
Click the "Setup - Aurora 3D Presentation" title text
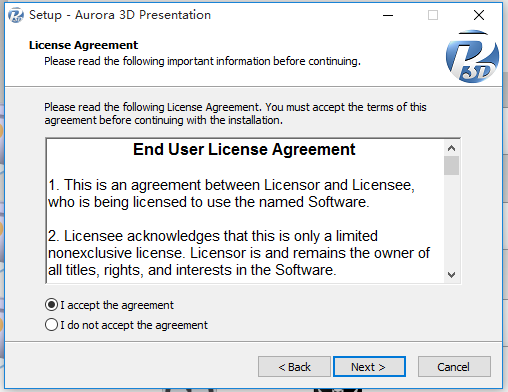pyautogui.click(x=120, y=15)
